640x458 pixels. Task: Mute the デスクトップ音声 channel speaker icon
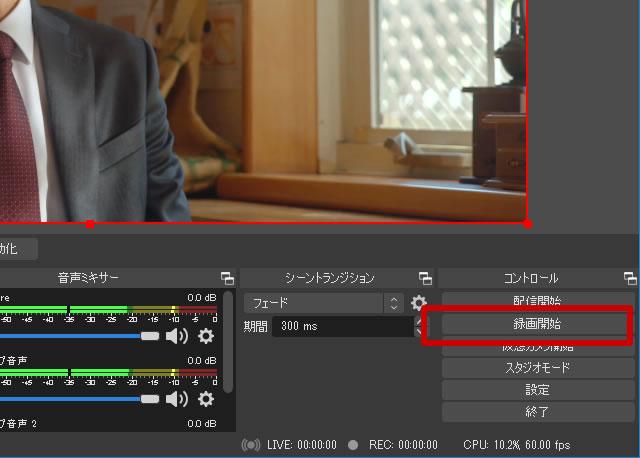pos(176,399)
